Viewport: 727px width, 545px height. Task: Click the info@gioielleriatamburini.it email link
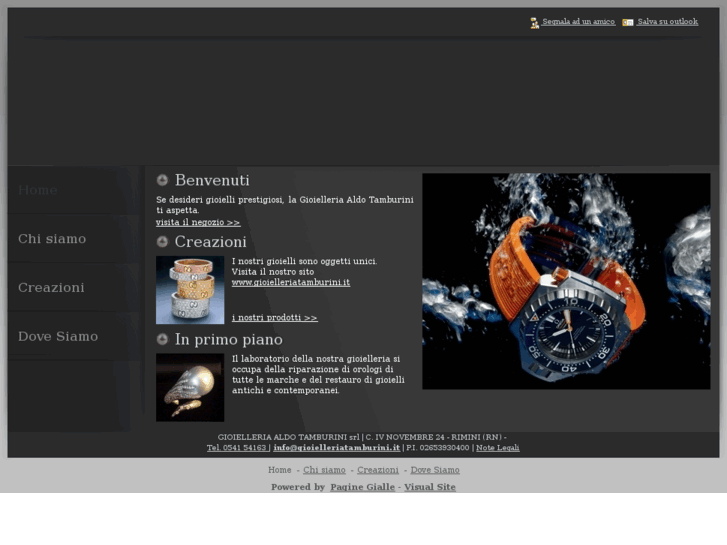[337, 448]
